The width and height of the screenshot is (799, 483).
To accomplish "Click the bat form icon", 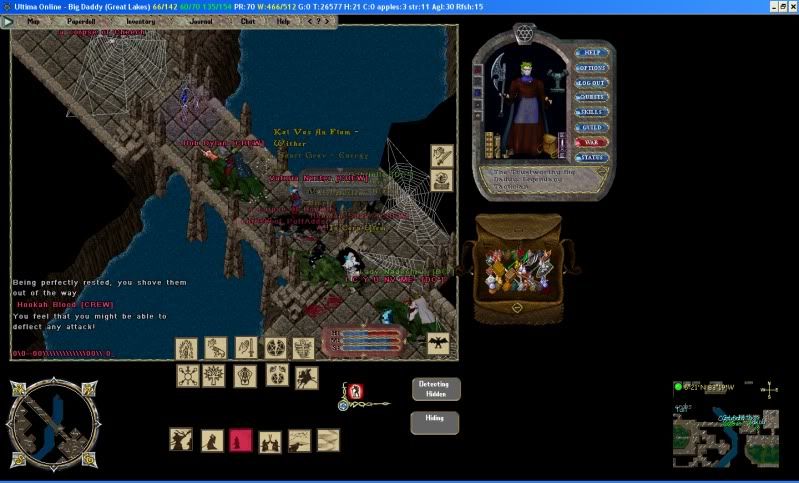I will click(x=438, y=343).
